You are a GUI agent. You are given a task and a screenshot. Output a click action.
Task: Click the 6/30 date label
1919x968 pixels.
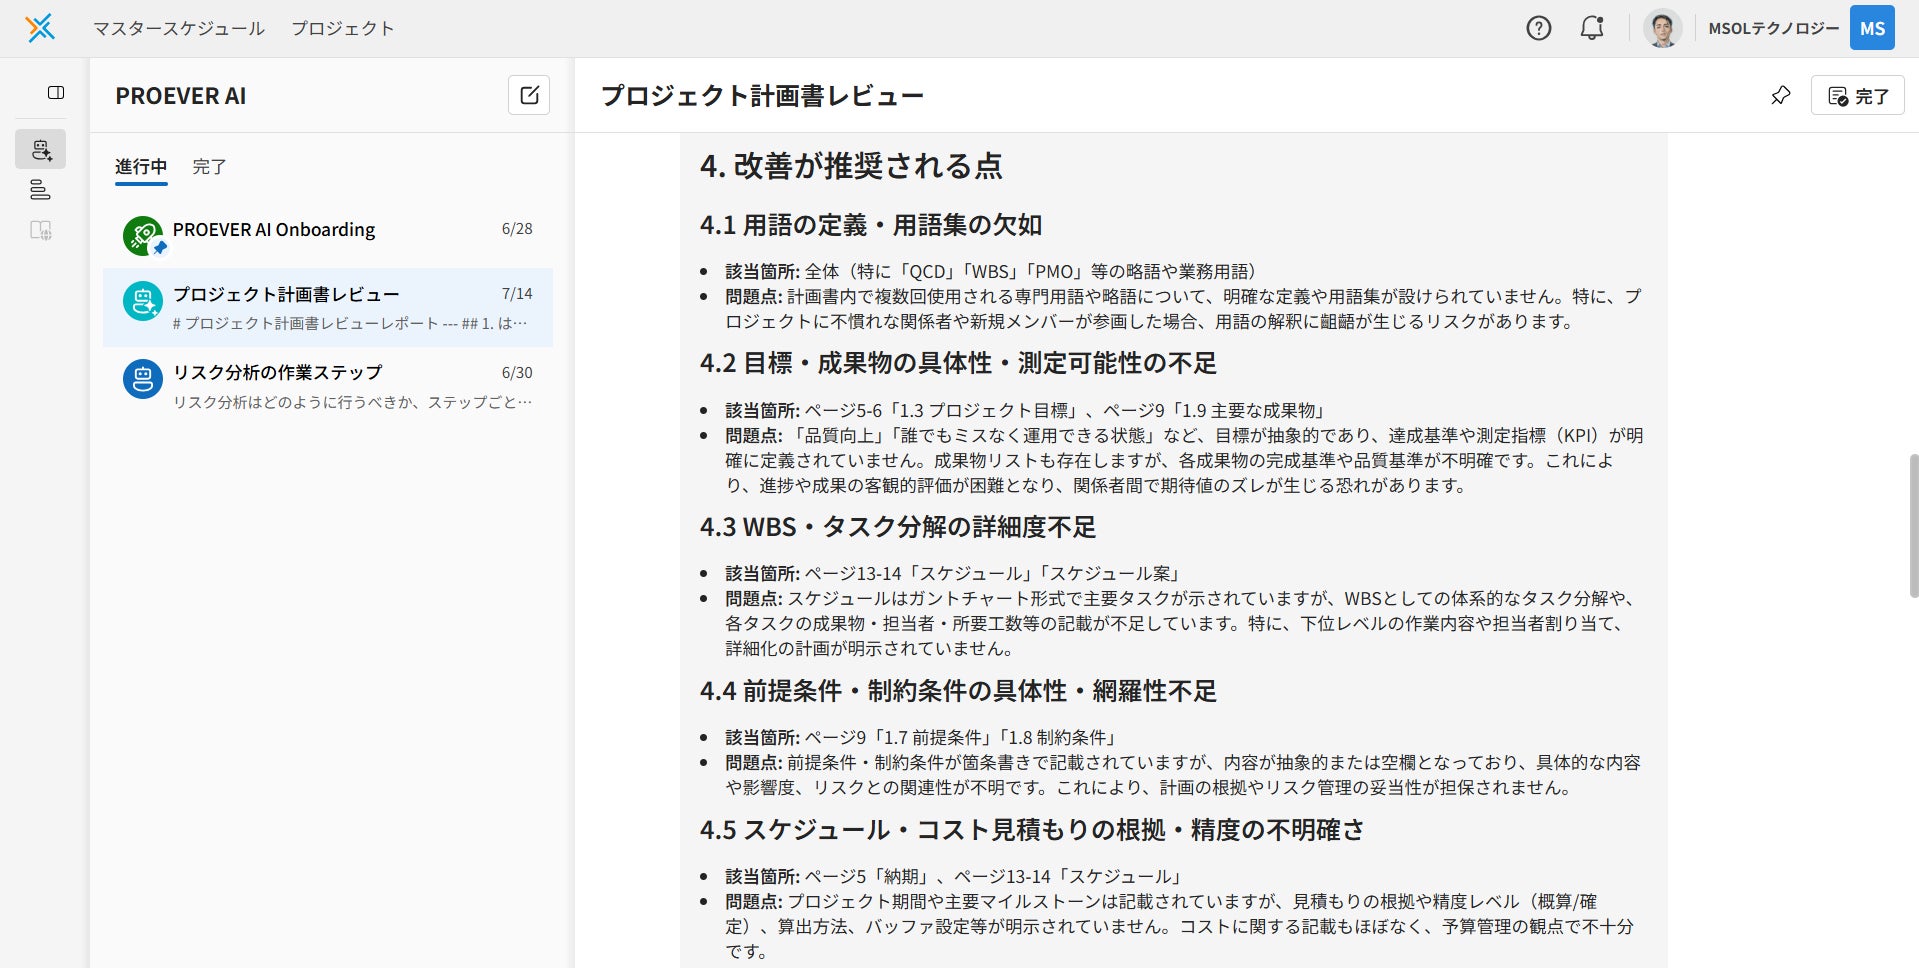[517, 373]
